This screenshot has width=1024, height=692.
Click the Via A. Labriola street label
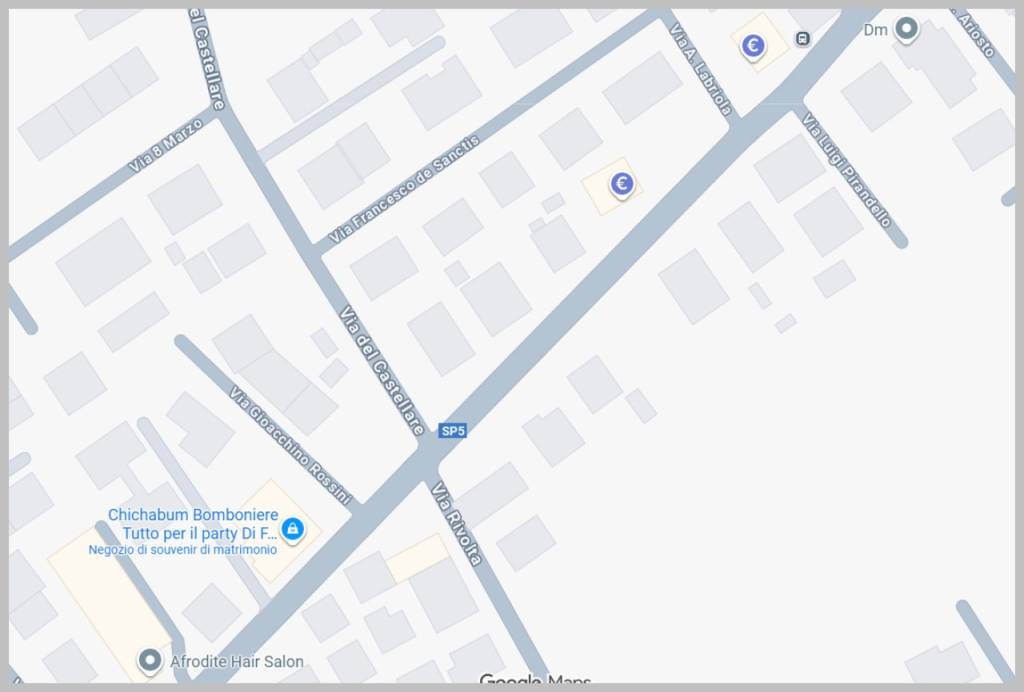tap(701, 70)
